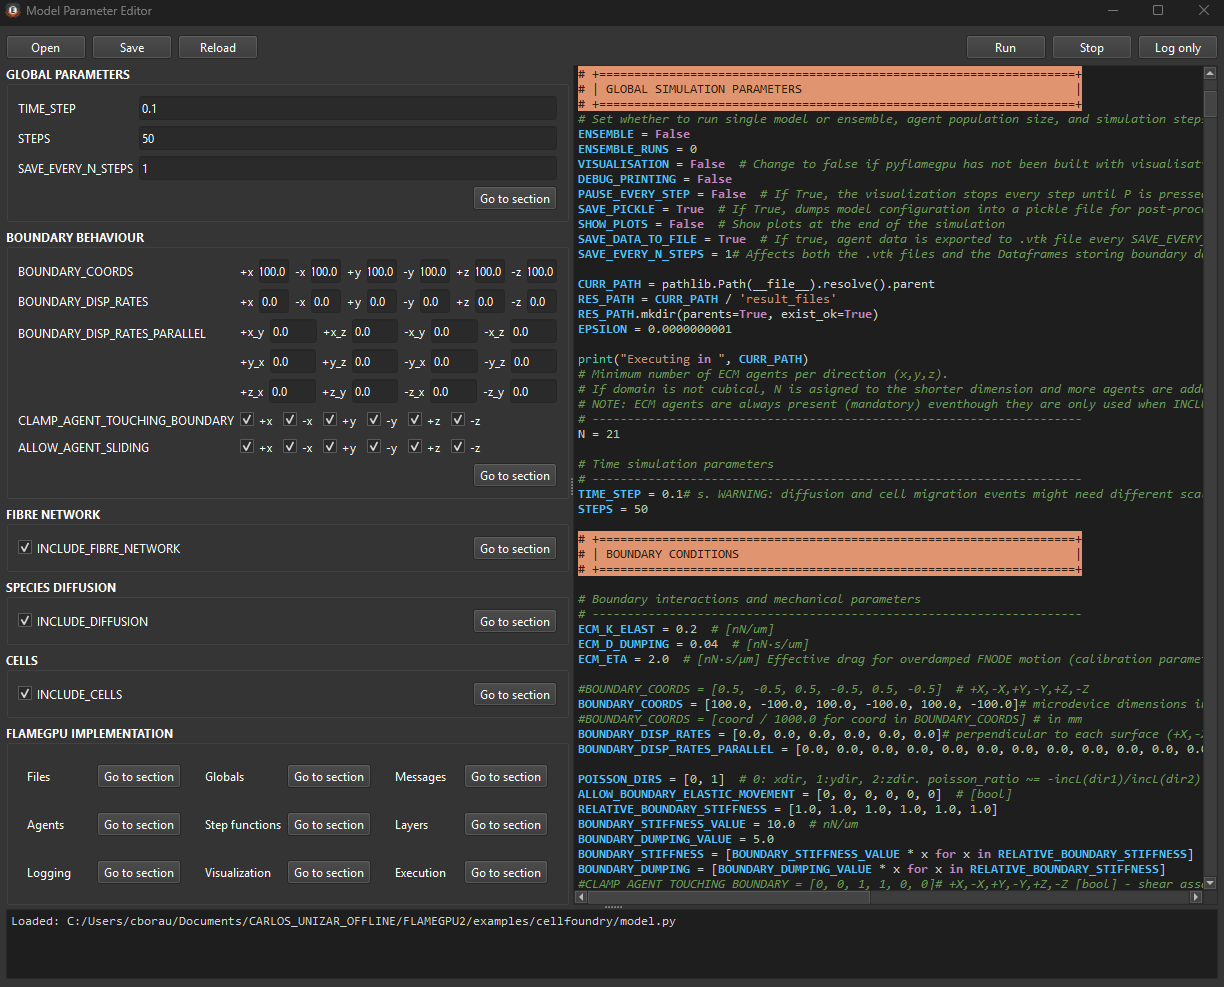Open a model file

[45, 46]
